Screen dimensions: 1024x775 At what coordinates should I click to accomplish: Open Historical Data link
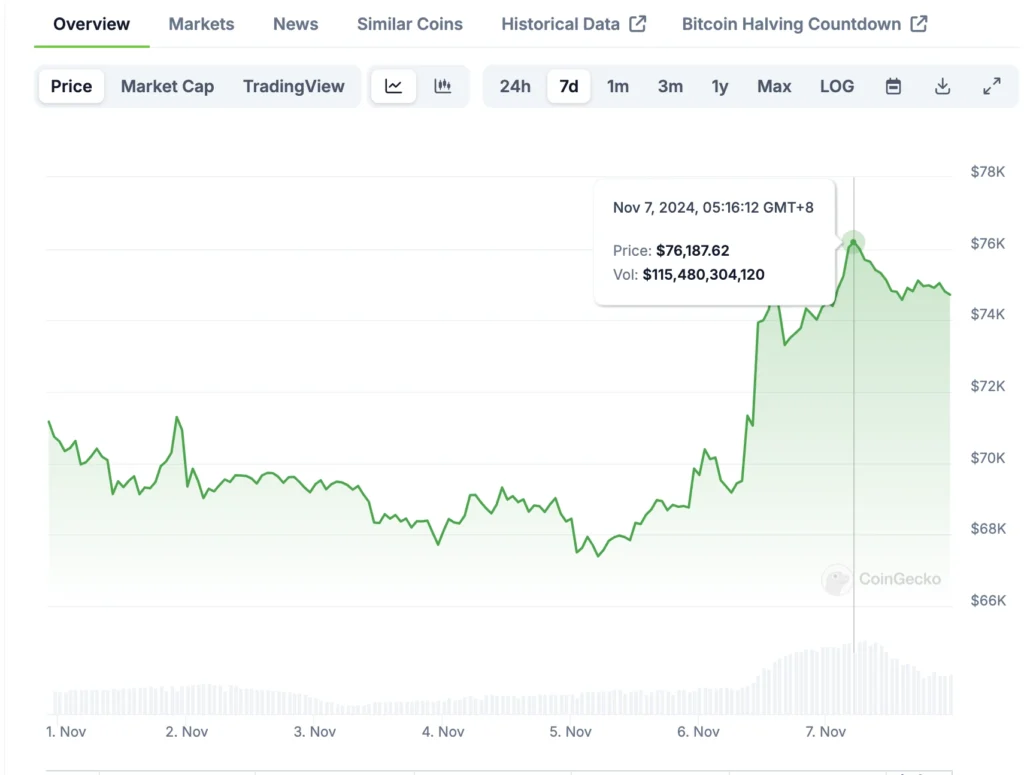(x=560, y=24)
